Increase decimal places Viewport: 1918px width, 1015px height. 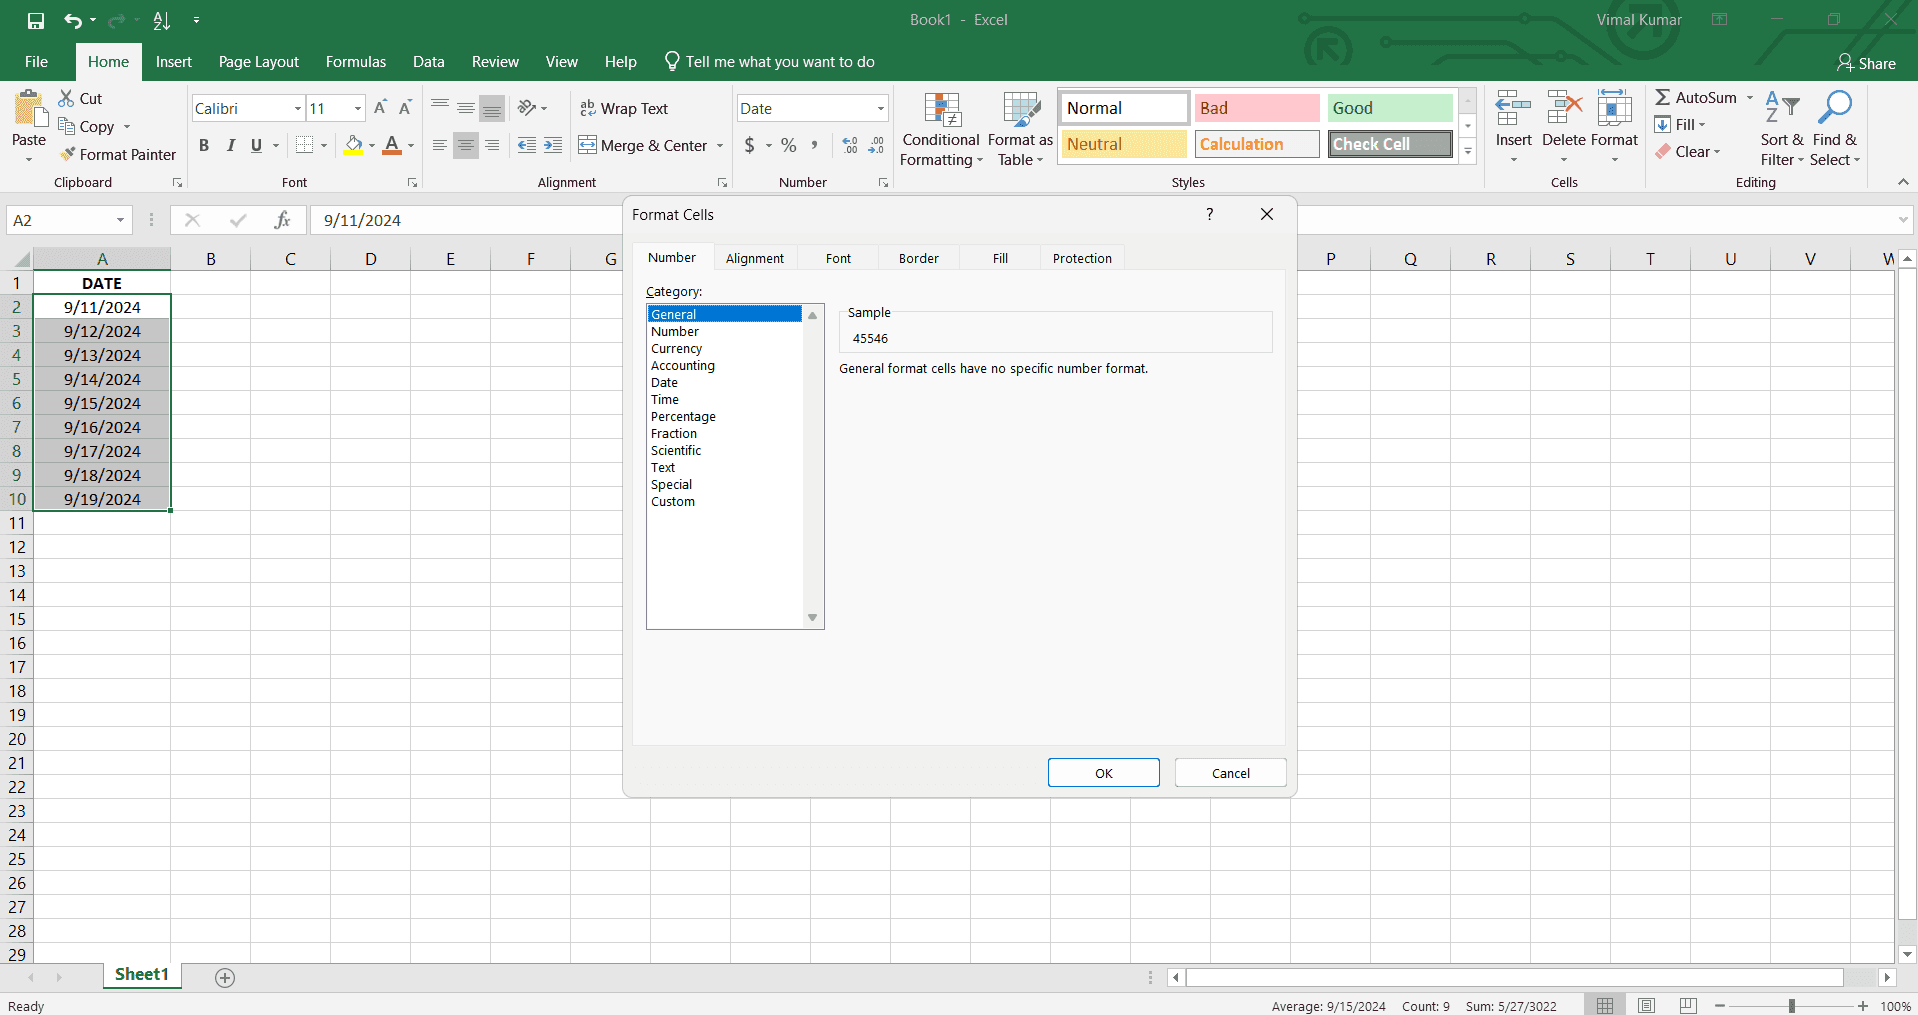[849, 145]
